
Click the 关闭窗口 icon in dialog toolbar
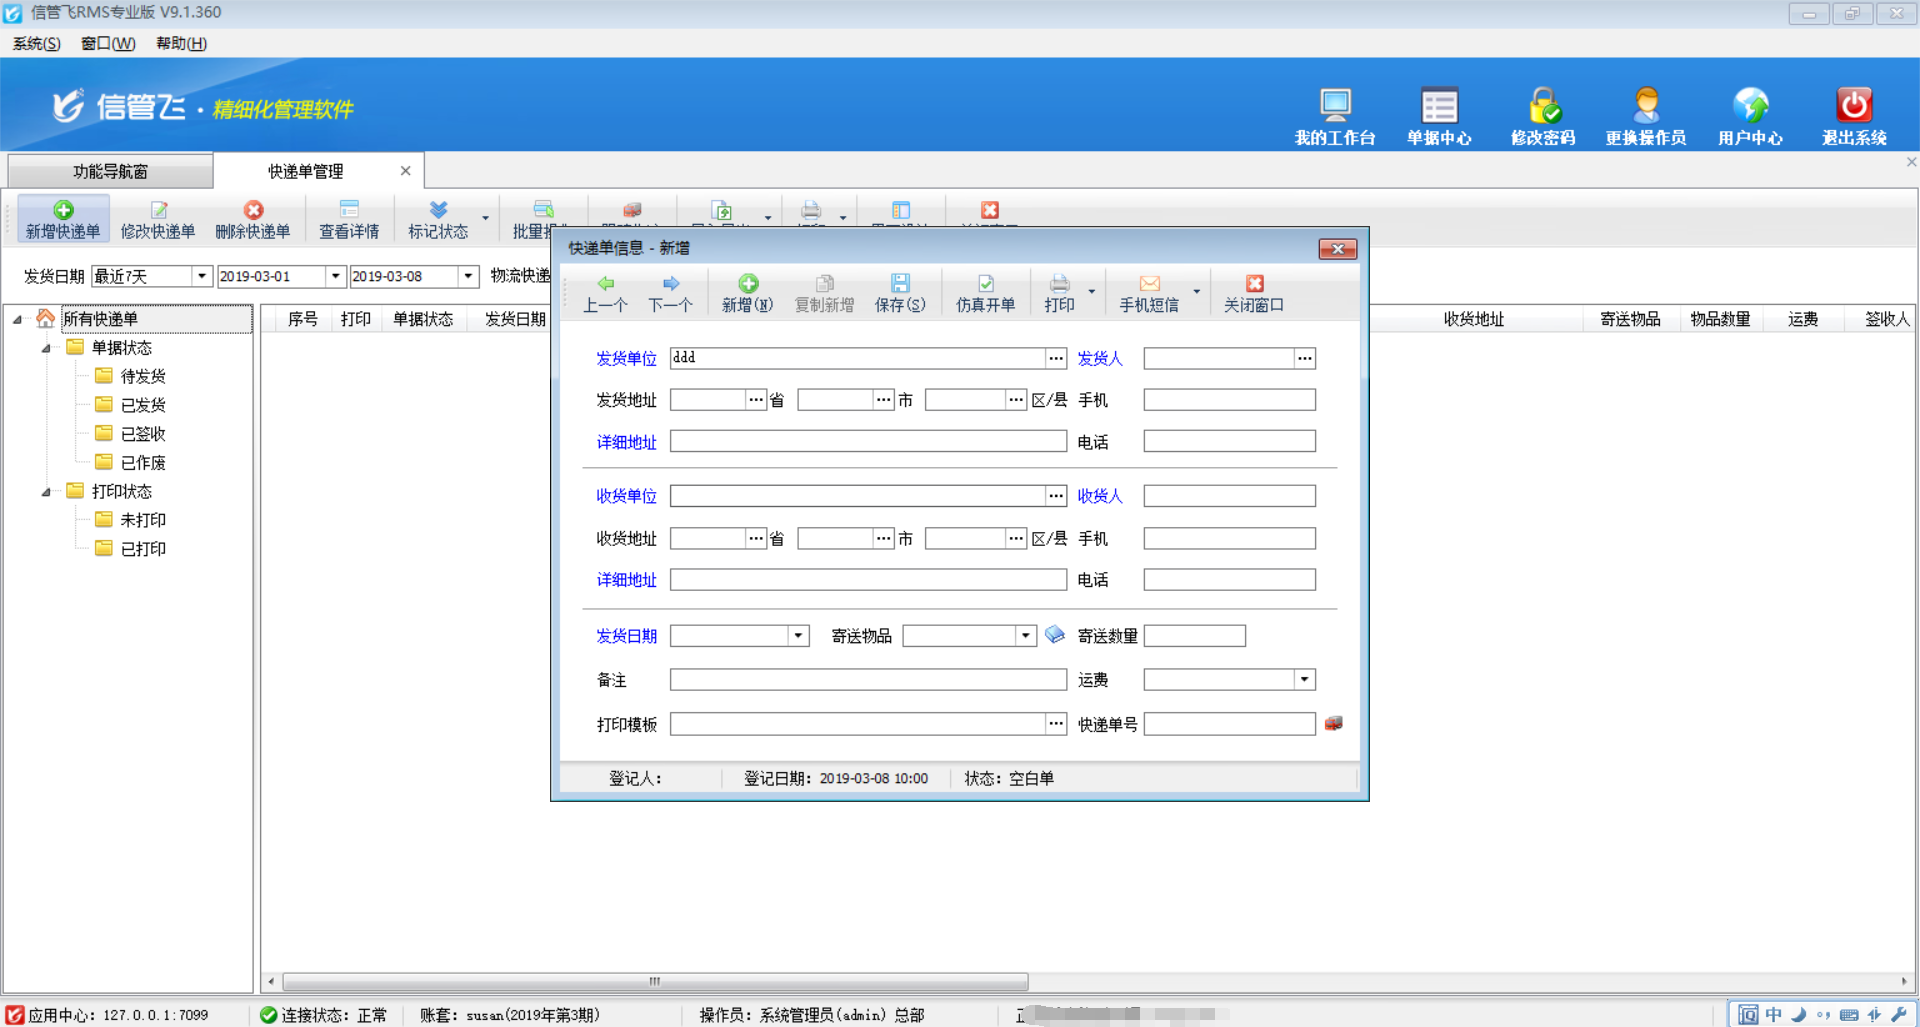(1254, 284)
